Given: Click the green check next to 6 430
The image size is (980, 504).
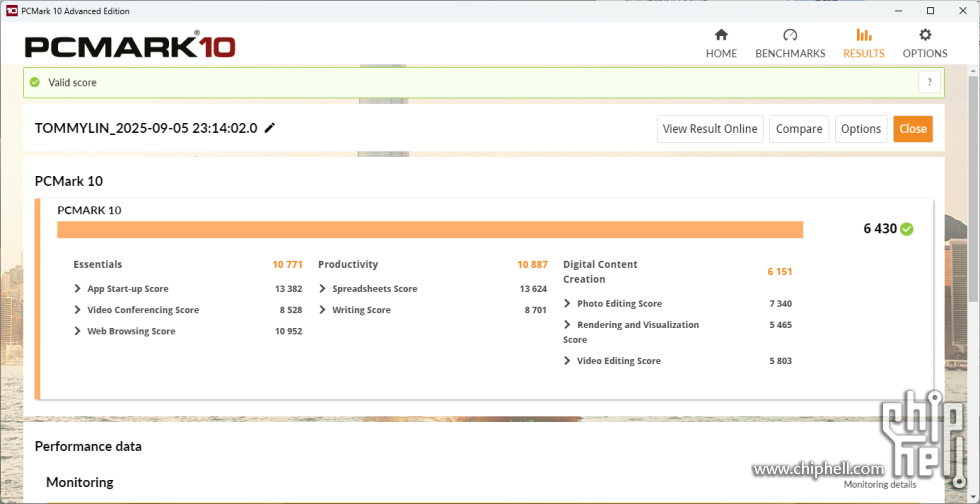Looking at the screenshot, I should [907, 229].
